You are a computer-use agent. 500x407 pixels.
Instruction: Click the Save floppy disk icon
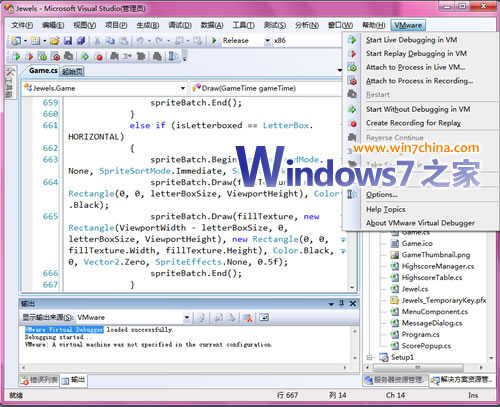click(x=68, y=41)
